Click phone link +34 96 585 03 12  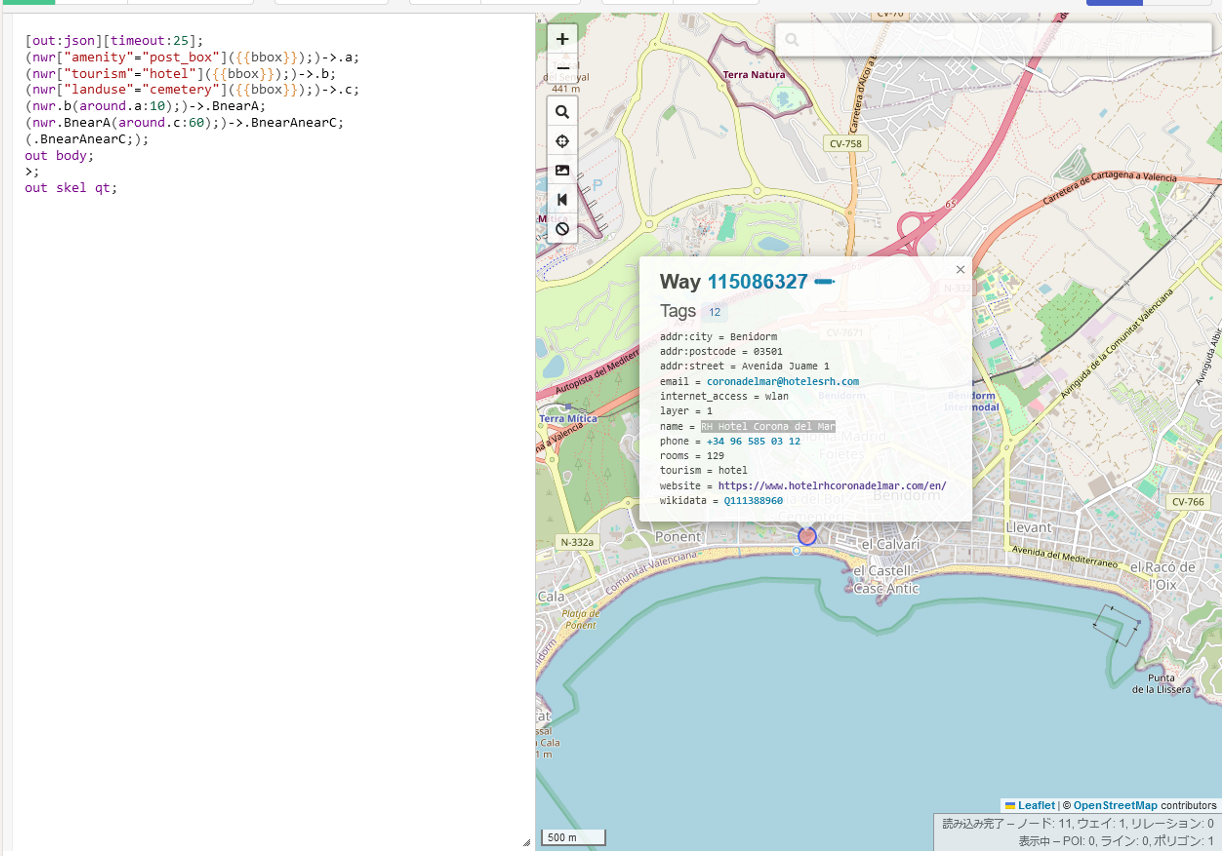coord(753,441)
